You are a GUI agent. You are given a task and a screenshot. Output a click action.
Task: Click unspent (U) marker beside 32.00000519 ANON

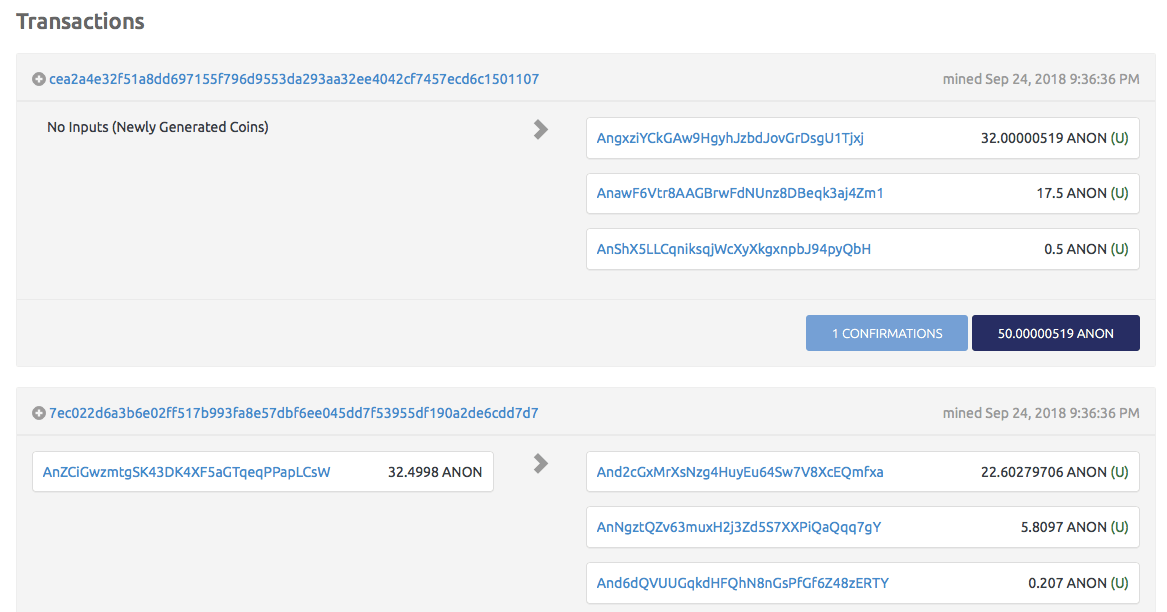pyautogui.click(x=1119, y=138)
